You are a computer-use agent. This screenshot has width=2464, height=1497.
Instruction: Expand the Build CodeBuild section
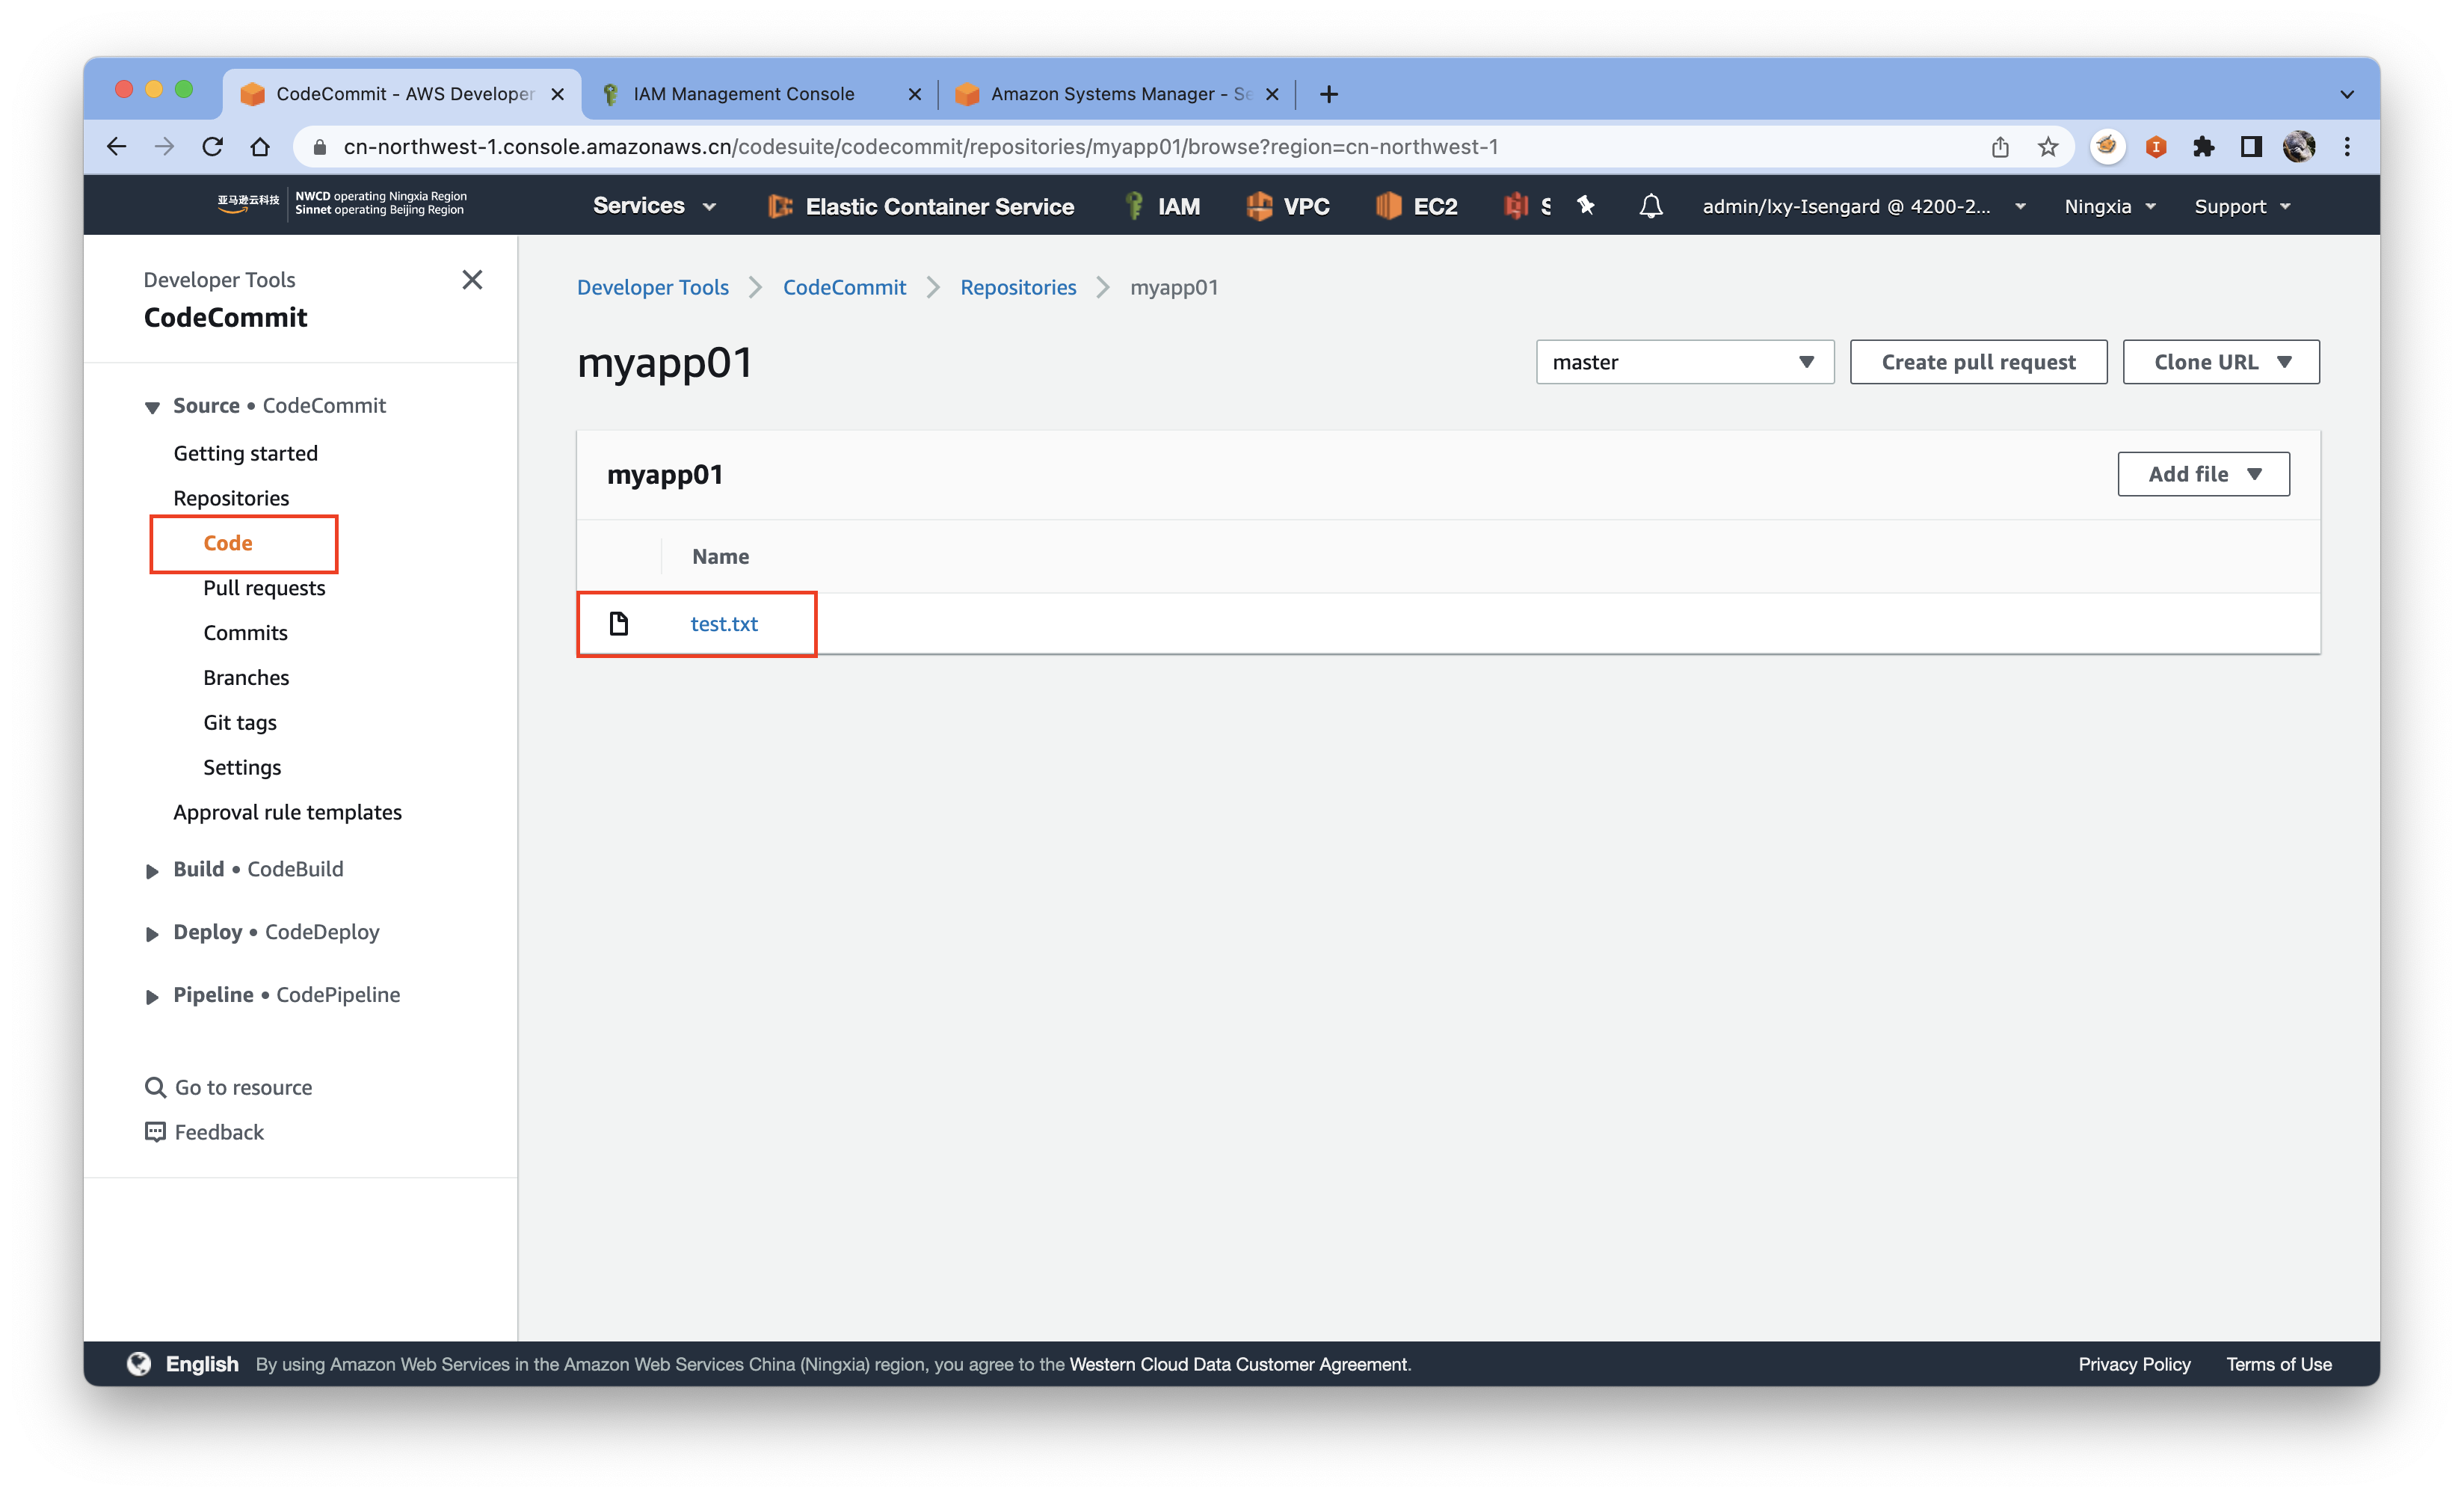[152, 871]
